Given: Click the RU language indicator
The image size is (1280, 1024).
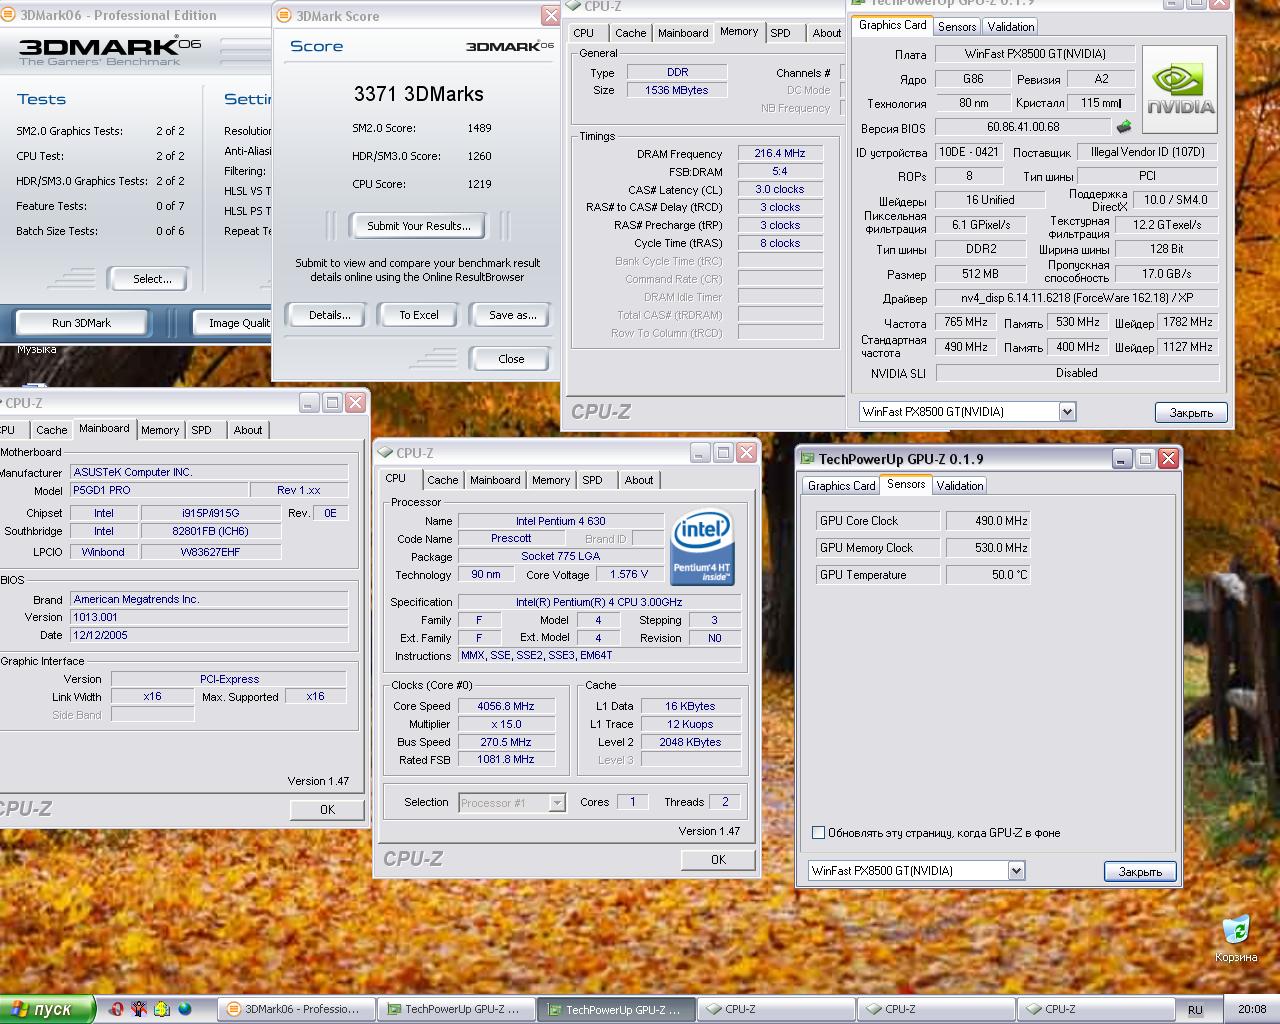Looking at the screenshot, I should coord(1195,1010).
